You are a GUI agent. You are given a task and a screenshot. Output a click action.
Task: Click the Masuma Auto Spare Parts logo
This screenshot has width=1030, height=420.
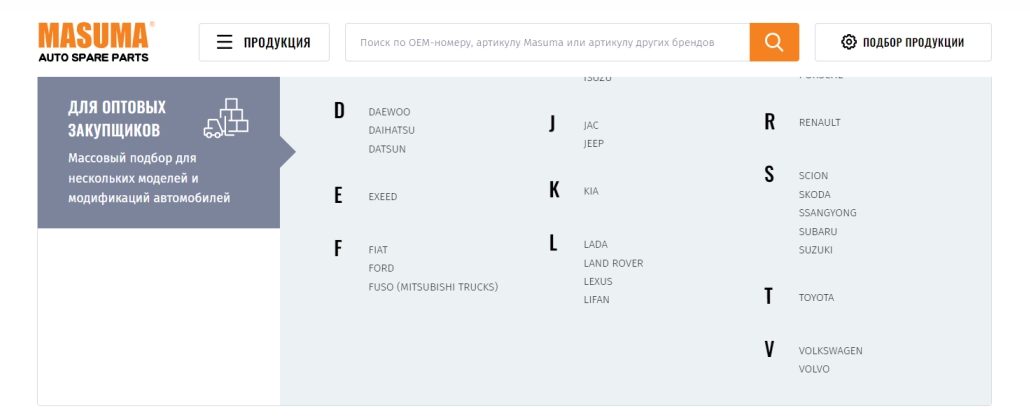coord(95,42)
